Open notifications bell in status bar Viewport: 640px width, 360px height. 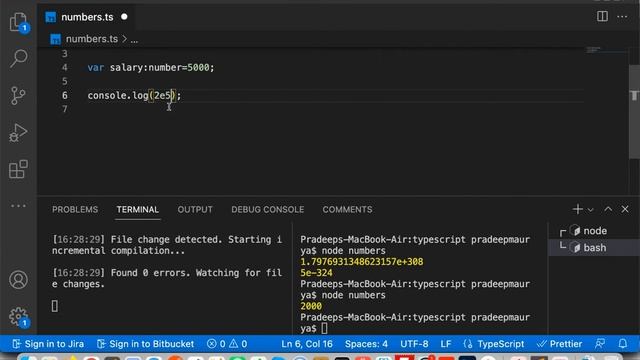[622, 344]
